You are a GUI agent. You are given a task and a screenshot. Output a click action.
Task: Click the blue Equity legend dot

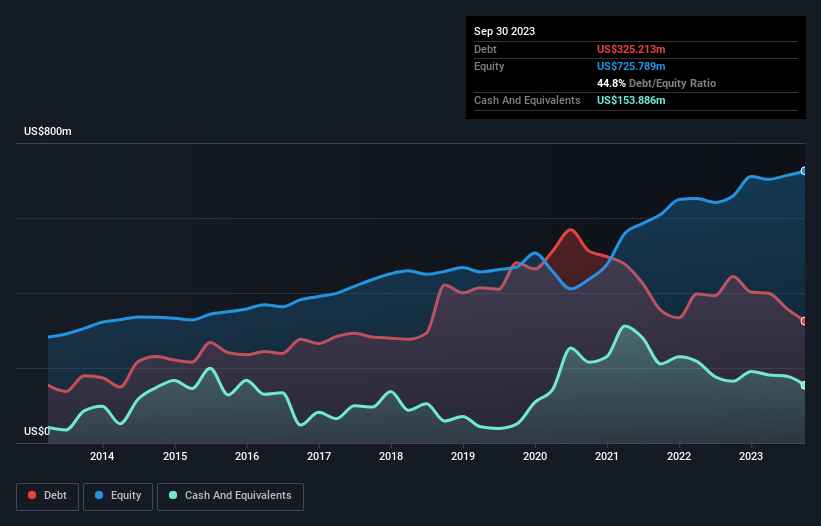[98, 495]
